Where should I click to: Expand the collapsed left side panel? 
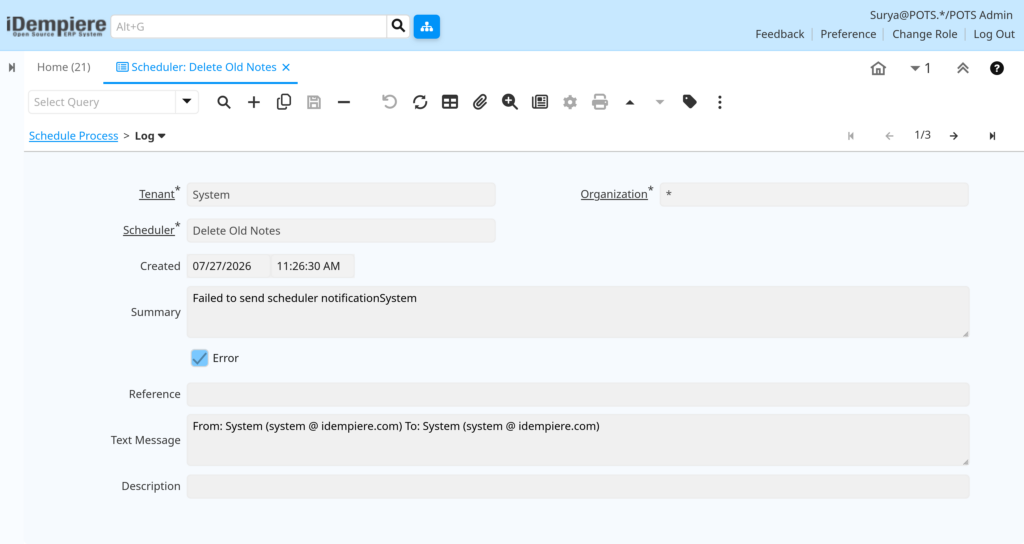[x=12, y=67]
